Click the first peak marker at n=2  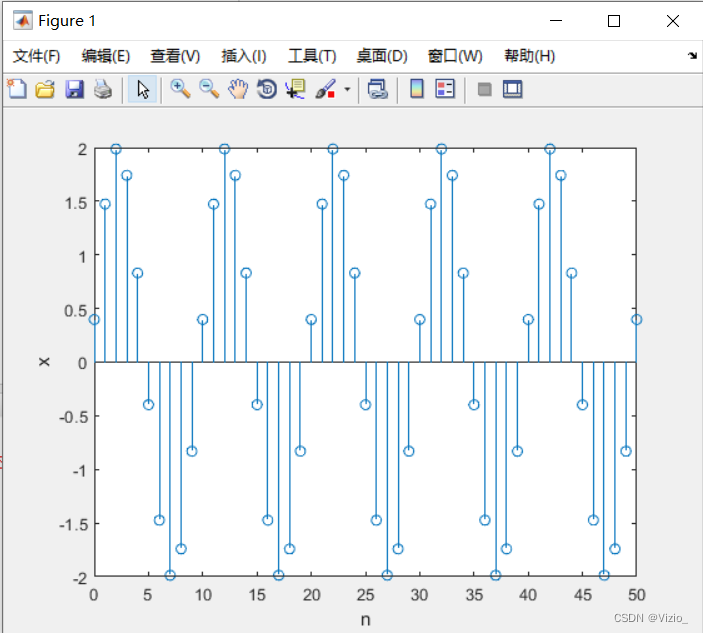pyautogui.click(x=116, y=149)
